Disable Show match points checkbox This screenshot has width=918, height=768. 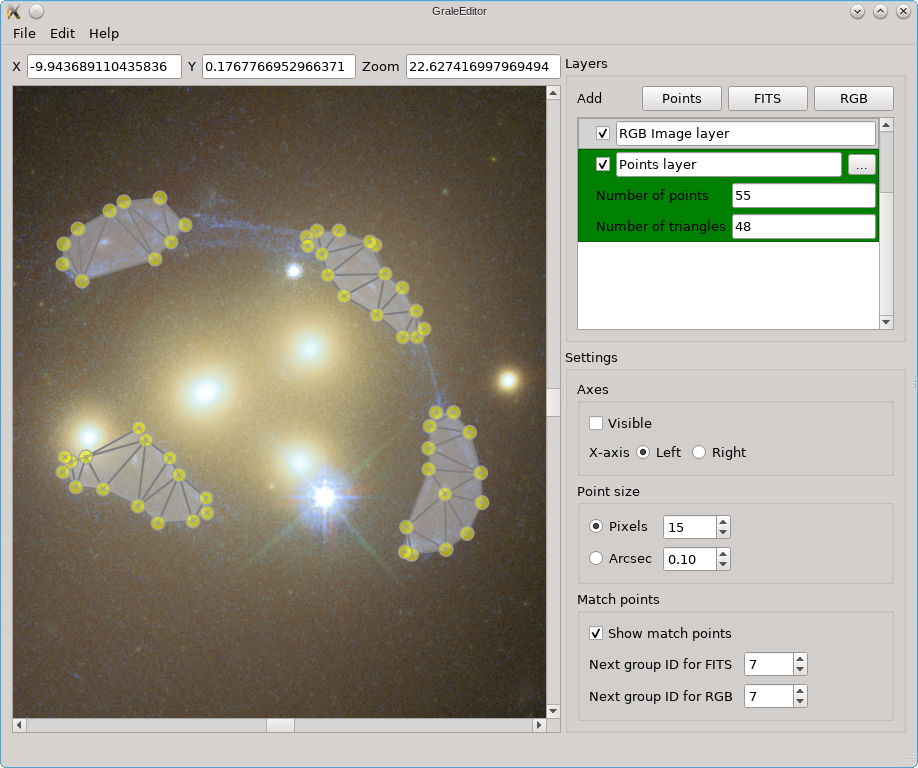click(x=596, y=633)
